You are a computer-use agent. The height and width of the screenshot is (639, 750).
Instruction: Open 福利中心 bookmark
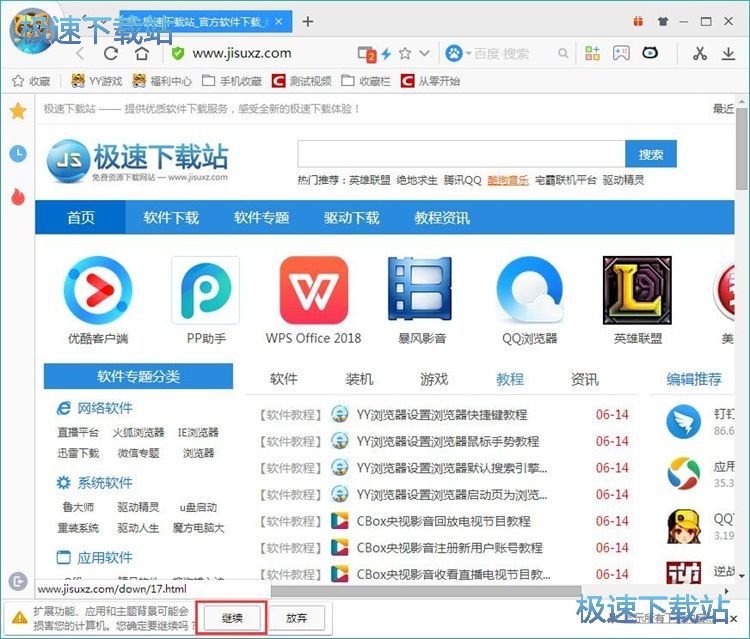click(162, 81)
